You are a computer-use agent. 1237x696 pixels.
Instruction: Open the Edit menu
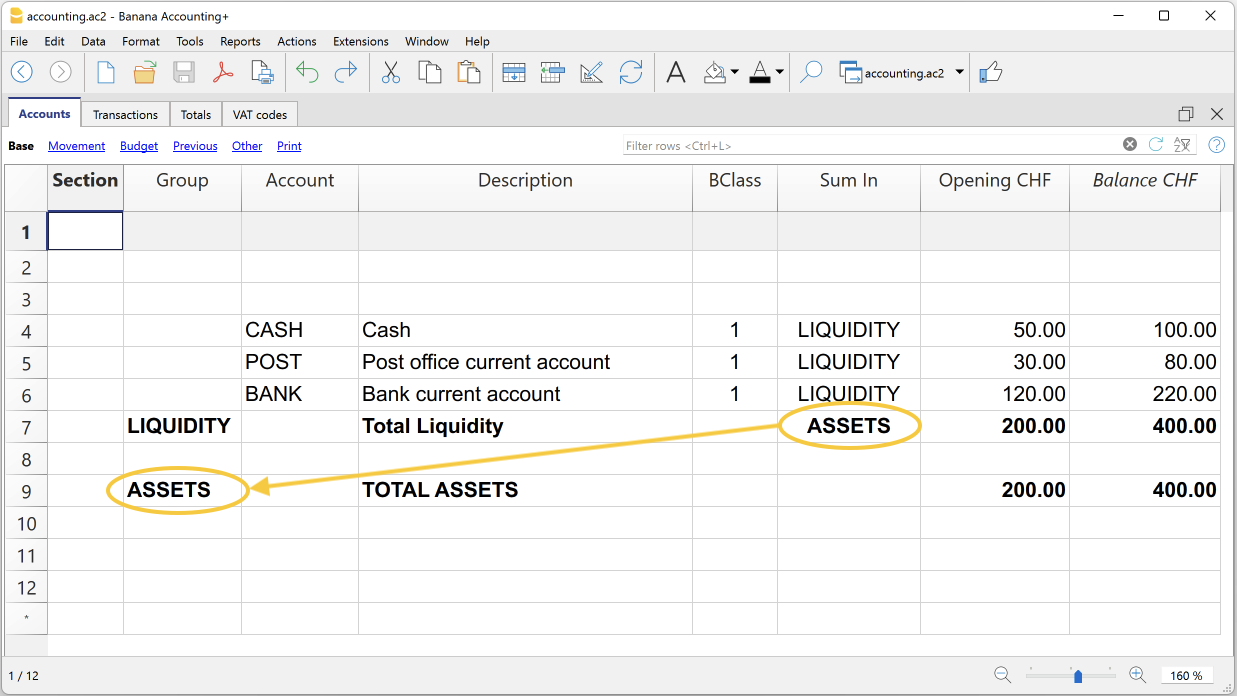coord(54,41)
